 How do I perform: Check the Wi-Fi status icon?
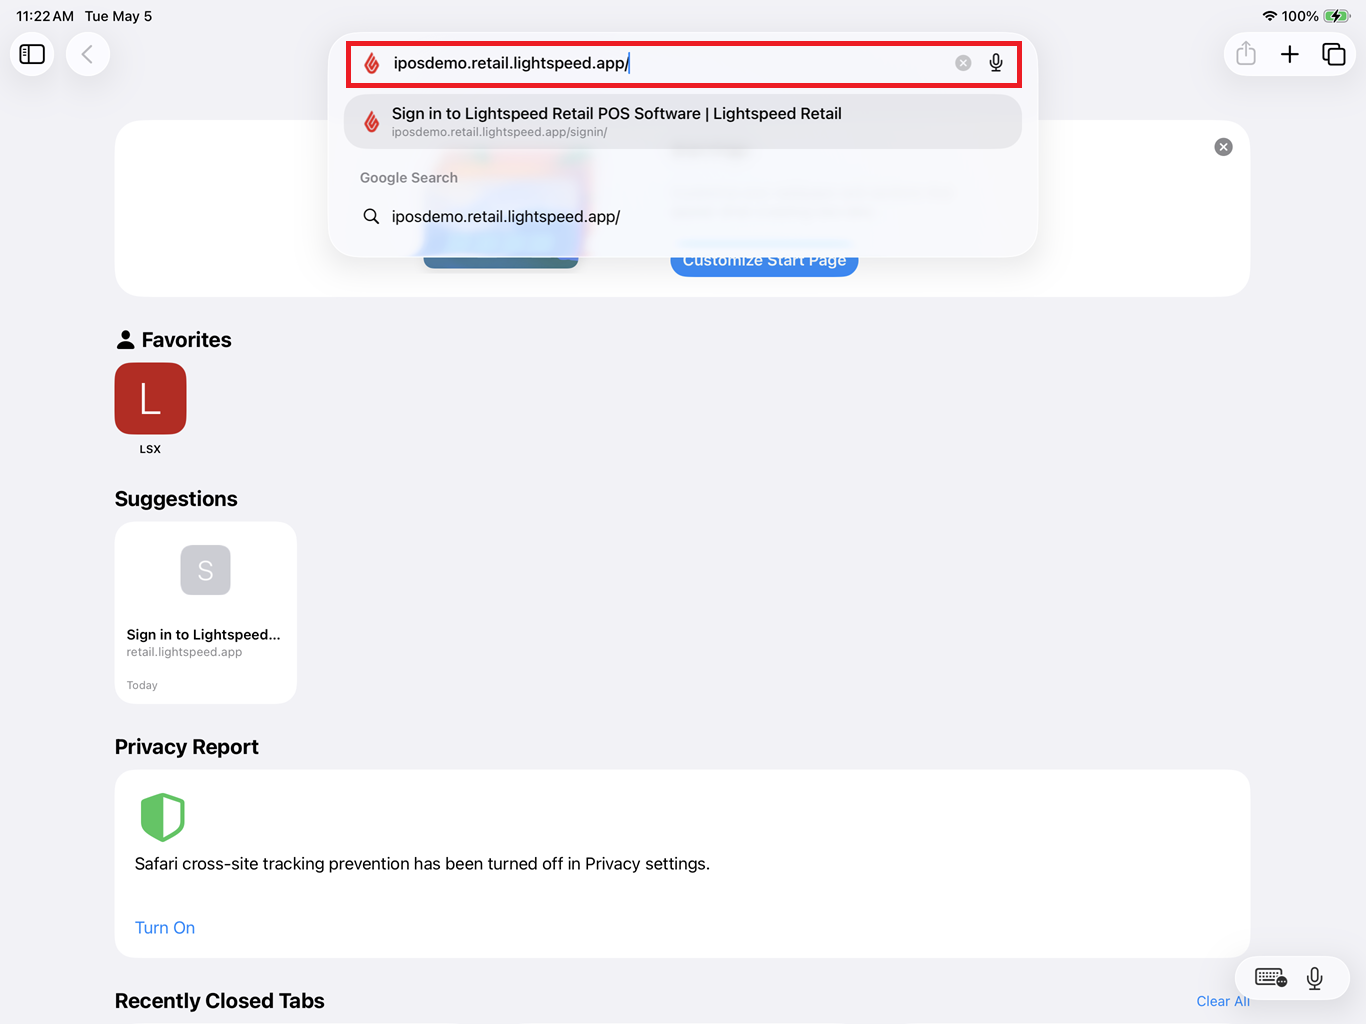[1270, 16]
